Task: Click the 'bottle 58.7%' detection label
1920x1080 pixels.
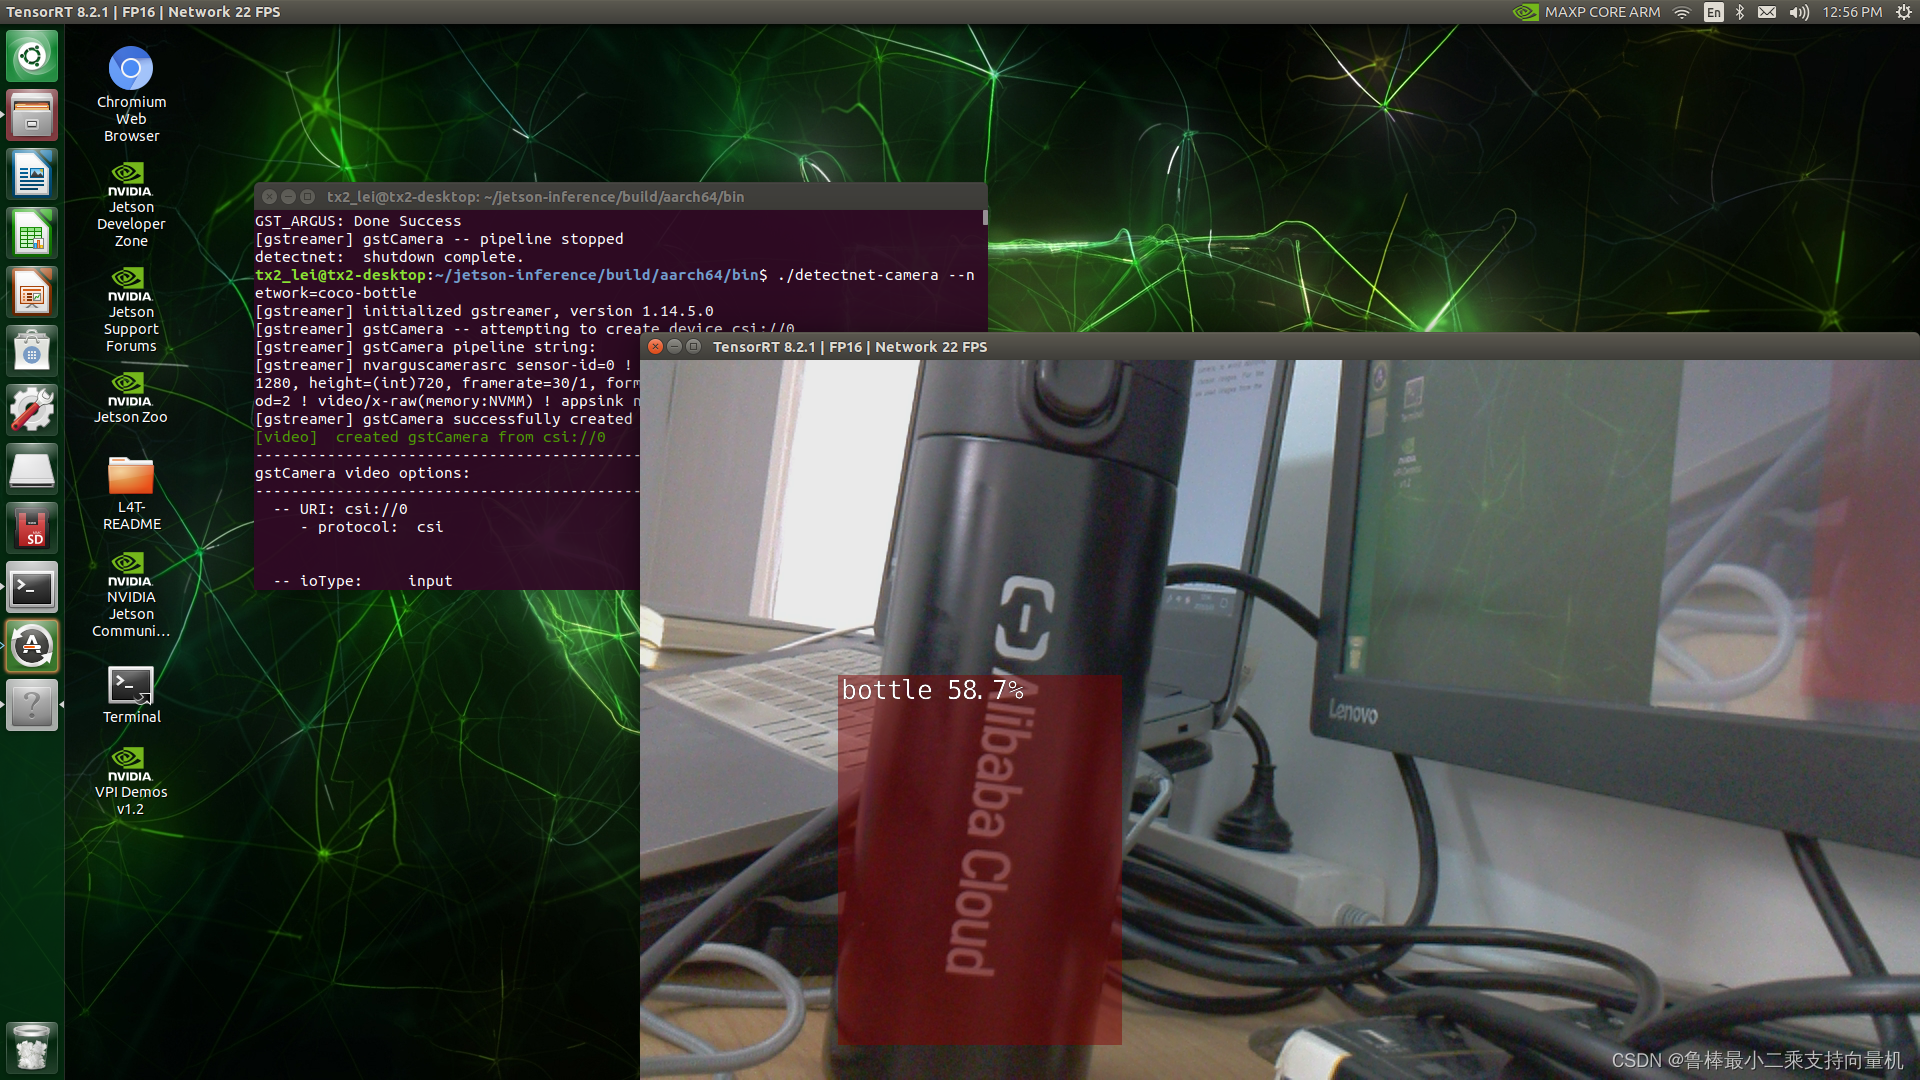Action: [932, 690]
